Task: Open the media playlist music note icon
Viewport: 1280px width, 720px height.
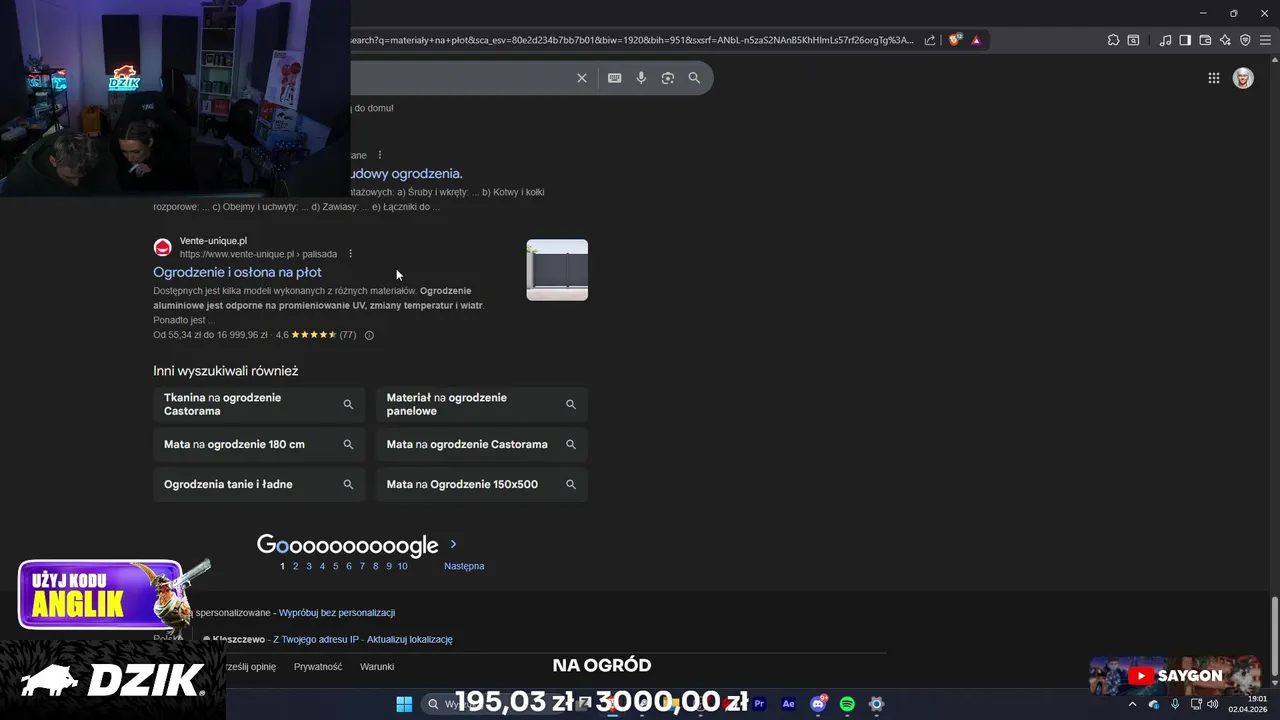Action: (x=1165, y=40)
